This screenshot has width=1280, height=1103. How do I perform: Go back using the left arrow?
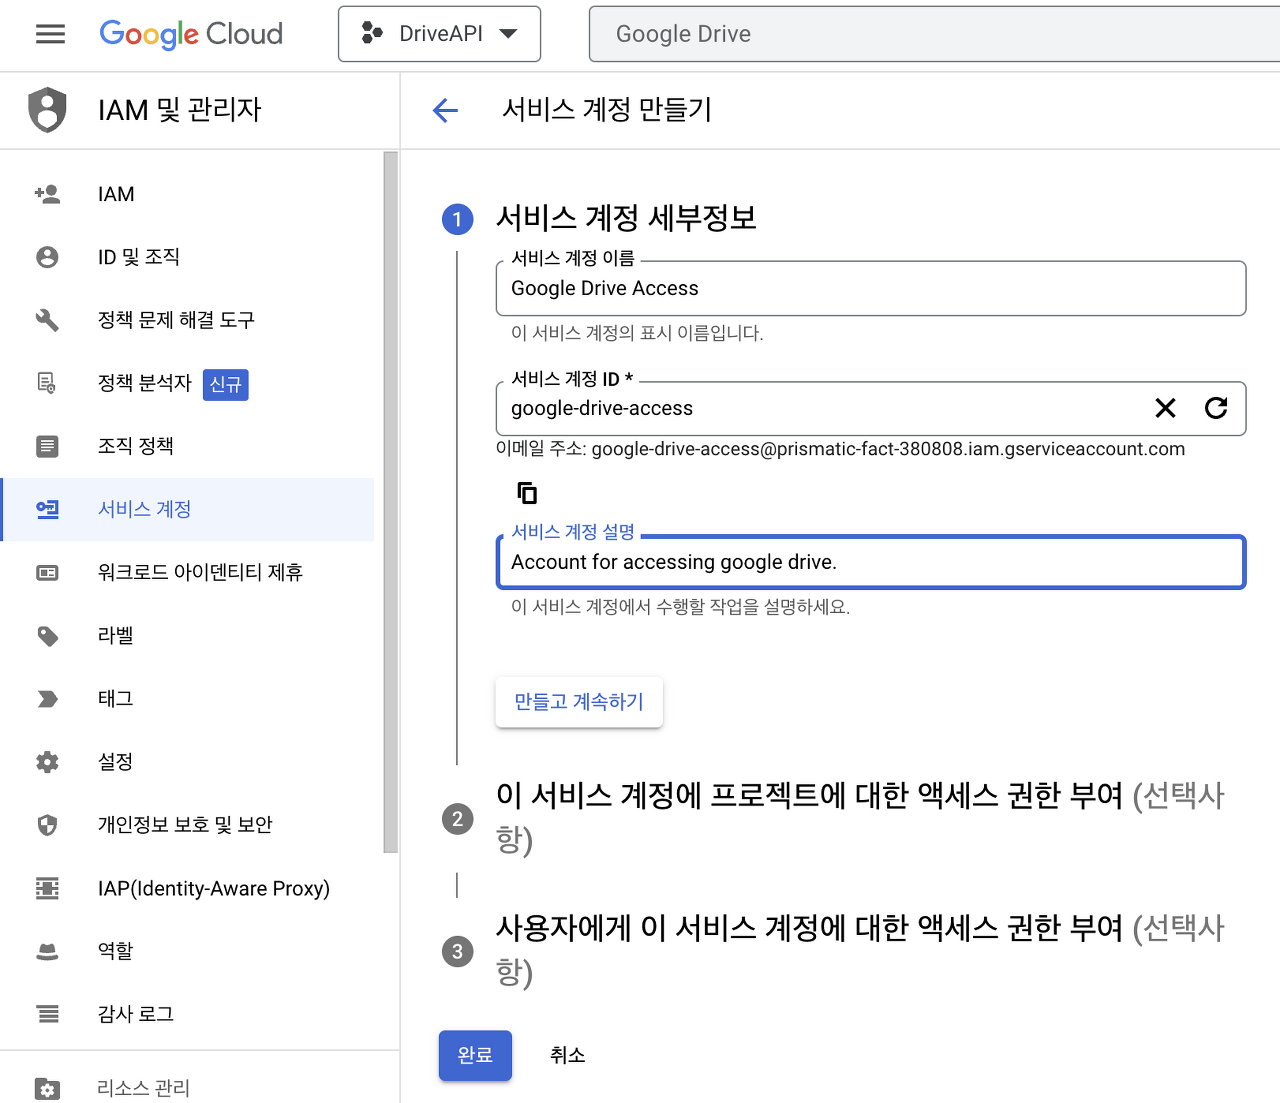445,110
